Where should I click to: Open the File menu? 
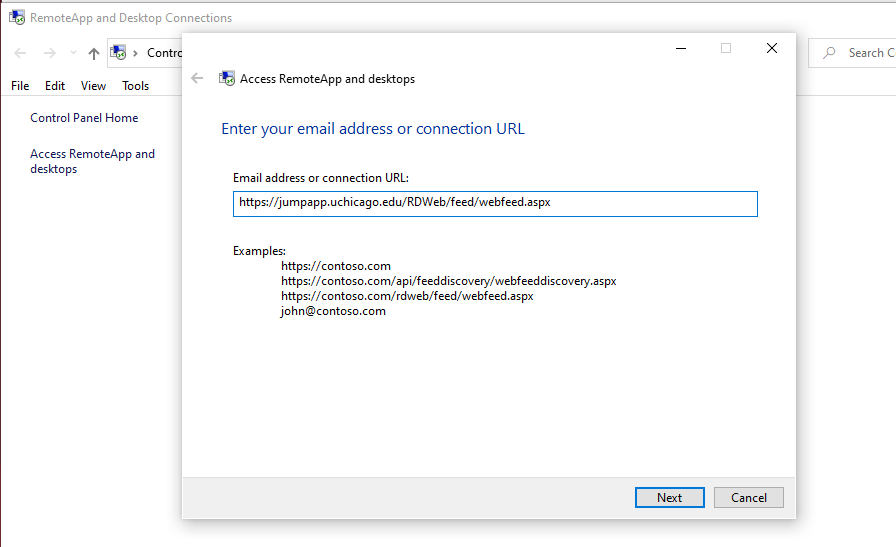pos(20,86)
